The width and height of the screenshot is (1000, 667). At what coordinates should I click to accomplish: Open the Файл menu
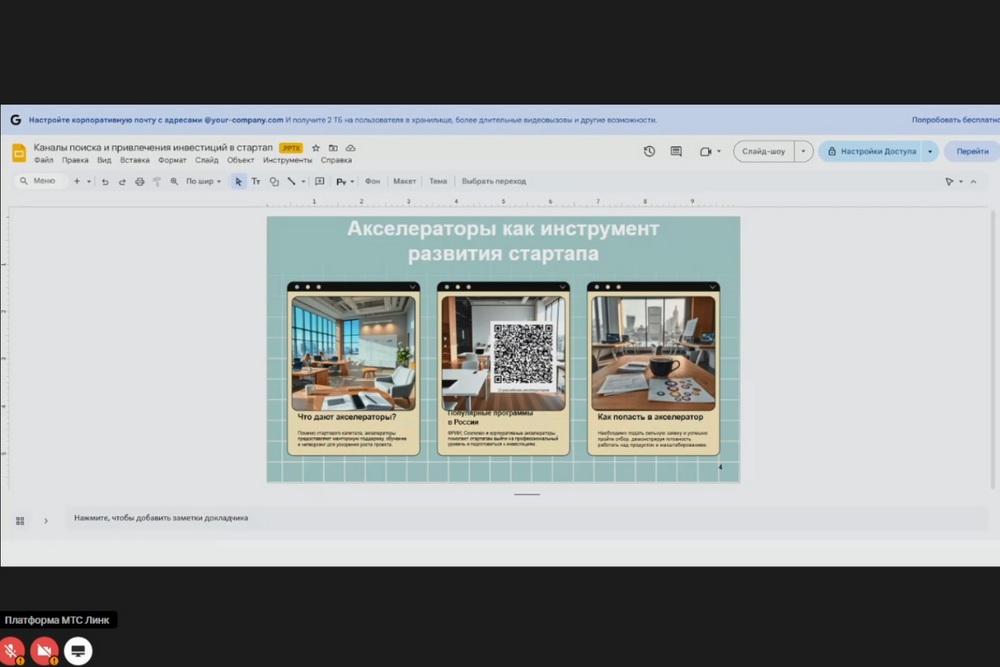pos(43,161)
